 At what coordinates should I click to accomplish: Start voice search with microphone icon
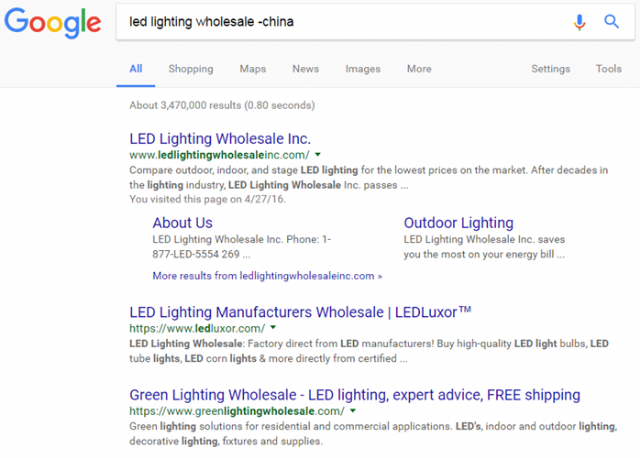(x=579, y=22)
